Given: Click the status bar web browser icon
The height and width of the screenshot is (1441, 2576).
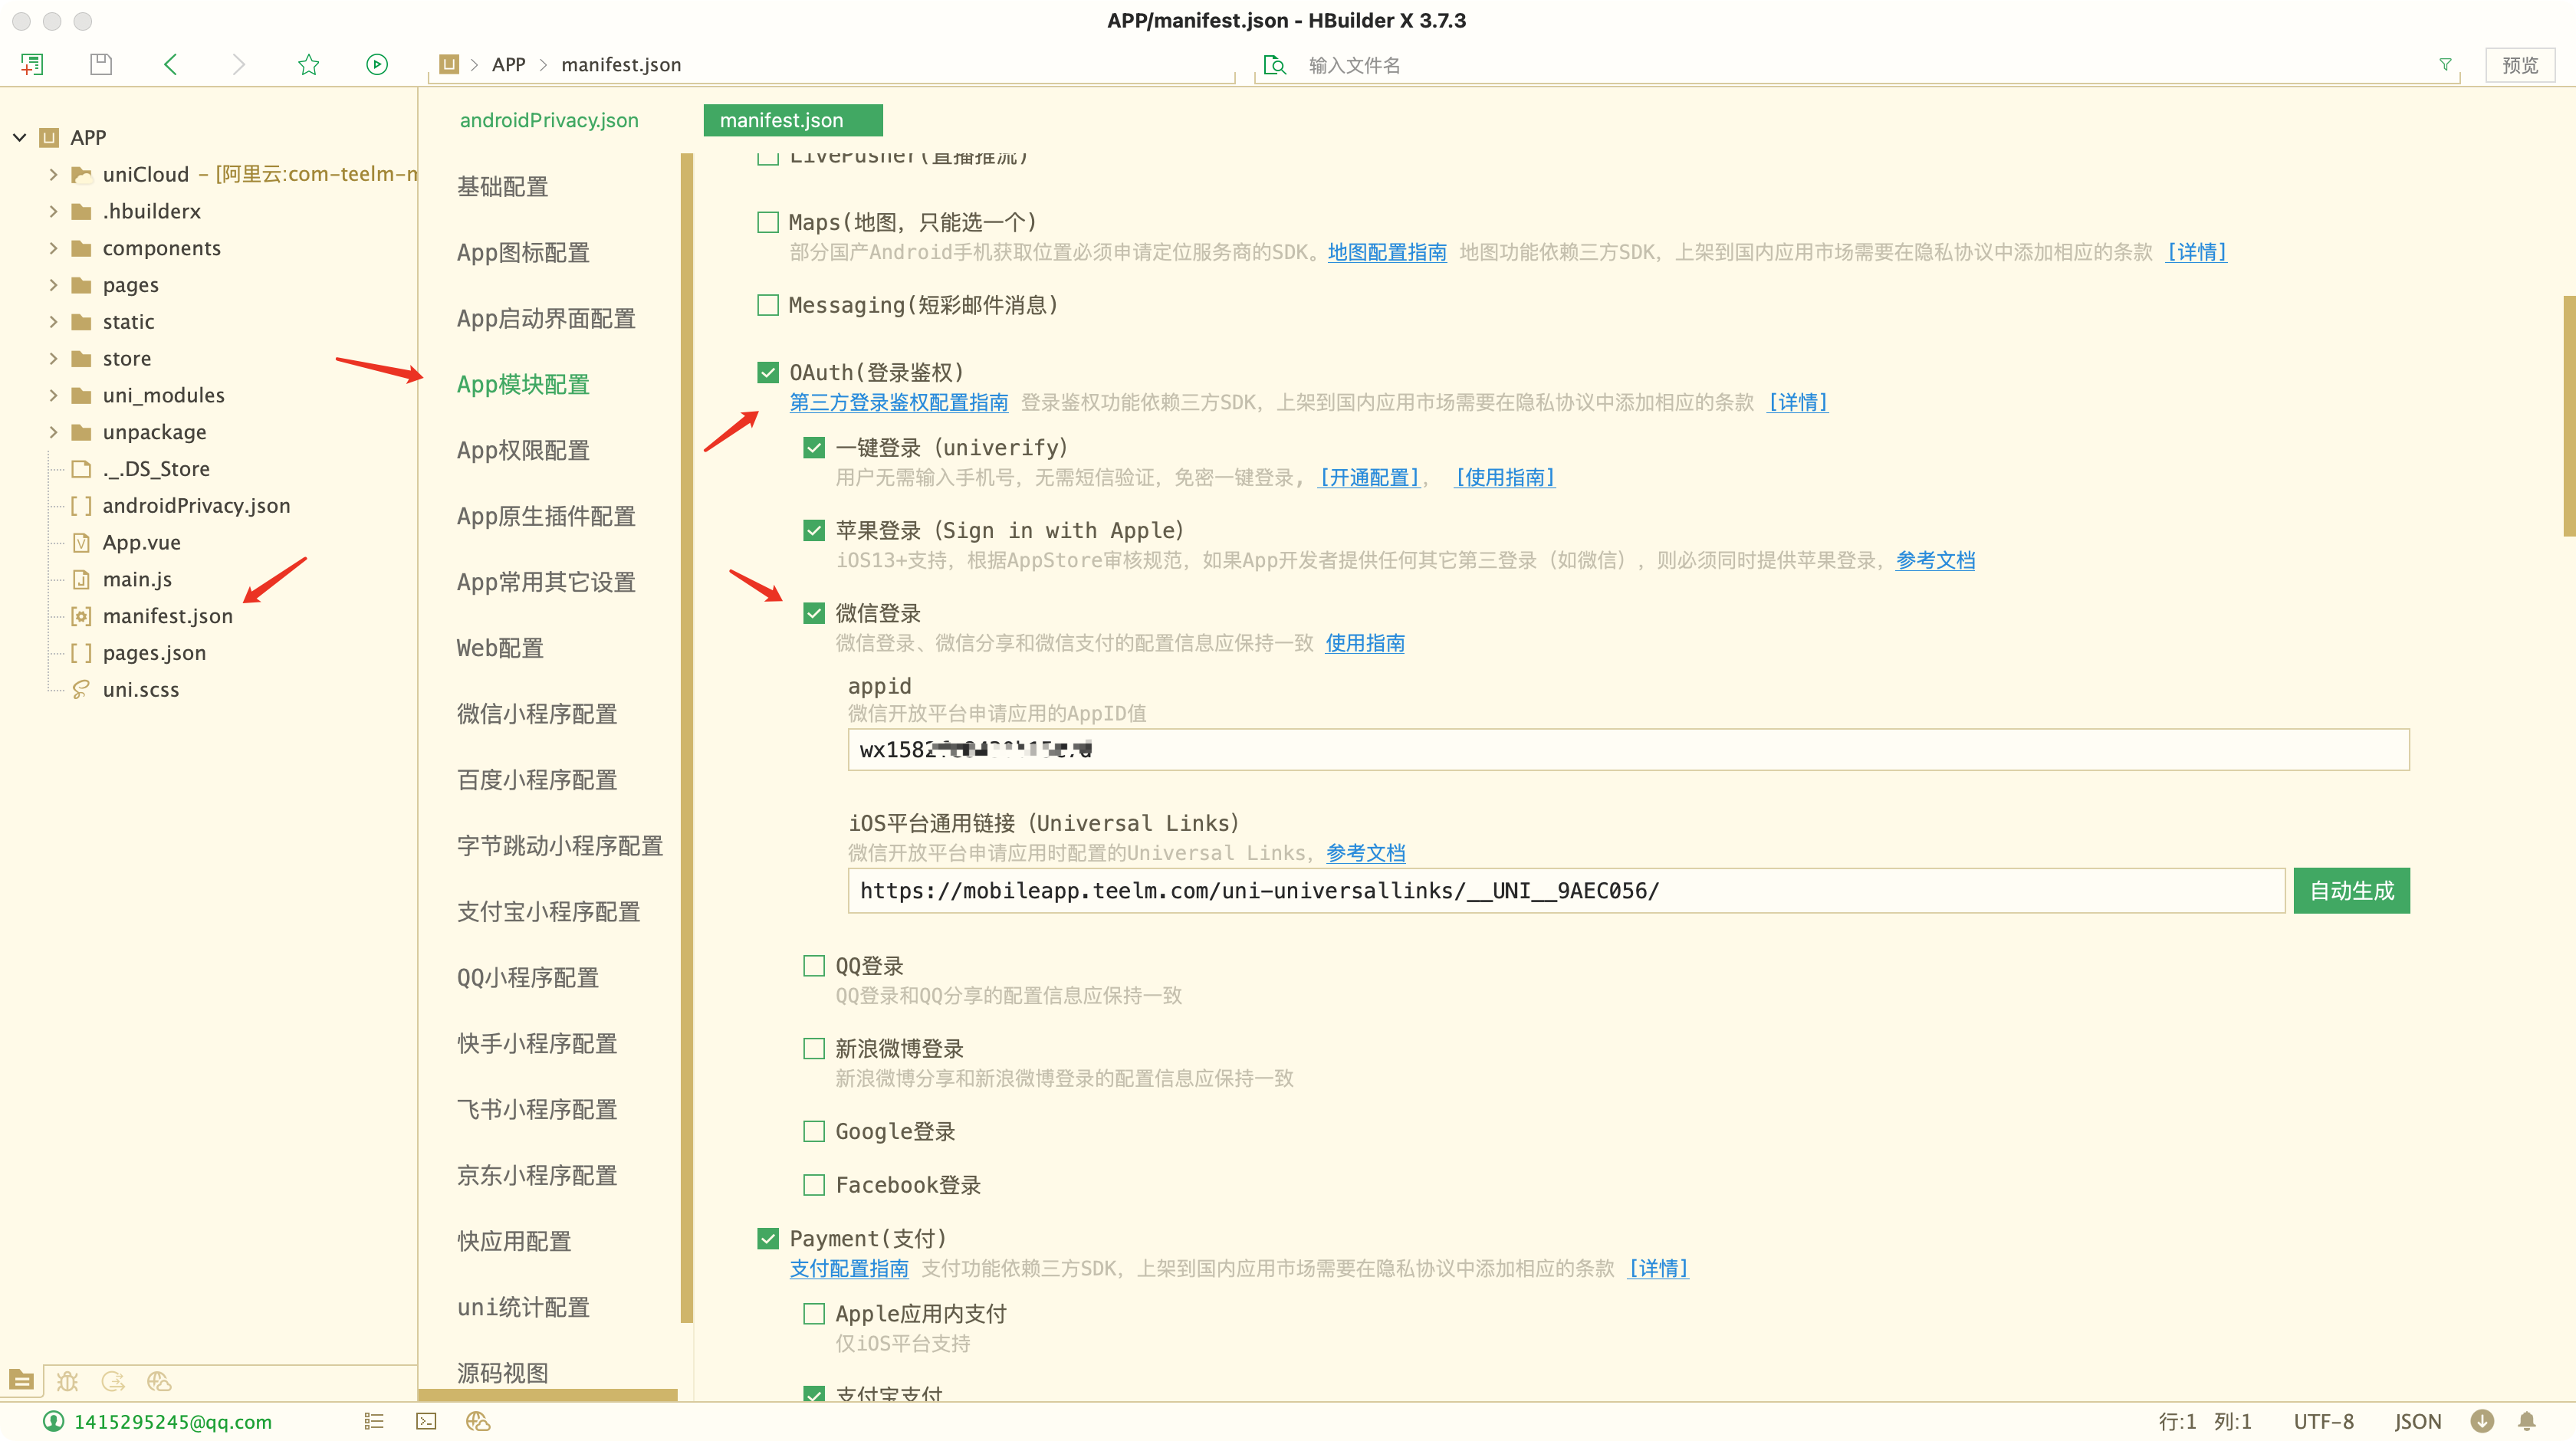Looking at the screenshot, I should (x=478, y=1421).
